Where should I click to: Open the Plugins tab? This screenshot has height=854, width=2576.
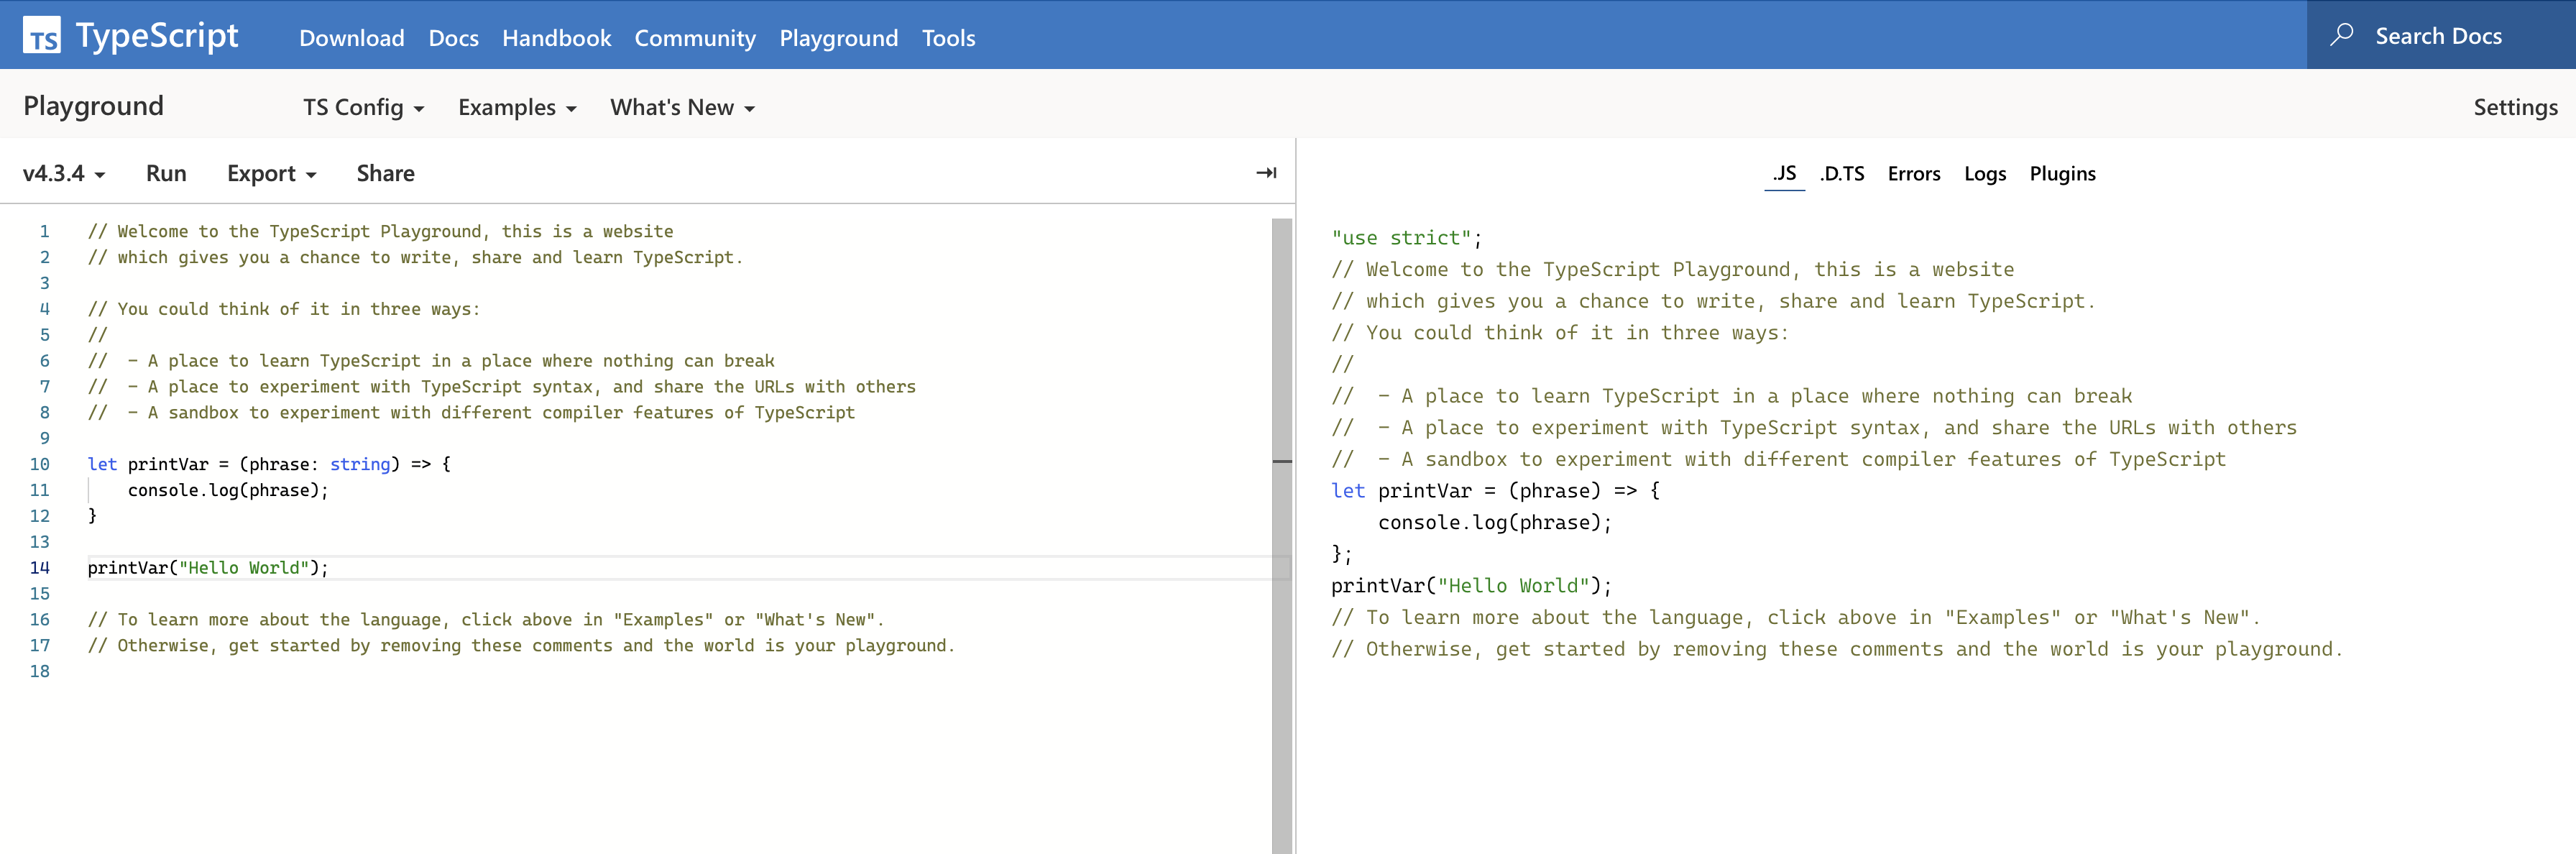[2062, 173]
